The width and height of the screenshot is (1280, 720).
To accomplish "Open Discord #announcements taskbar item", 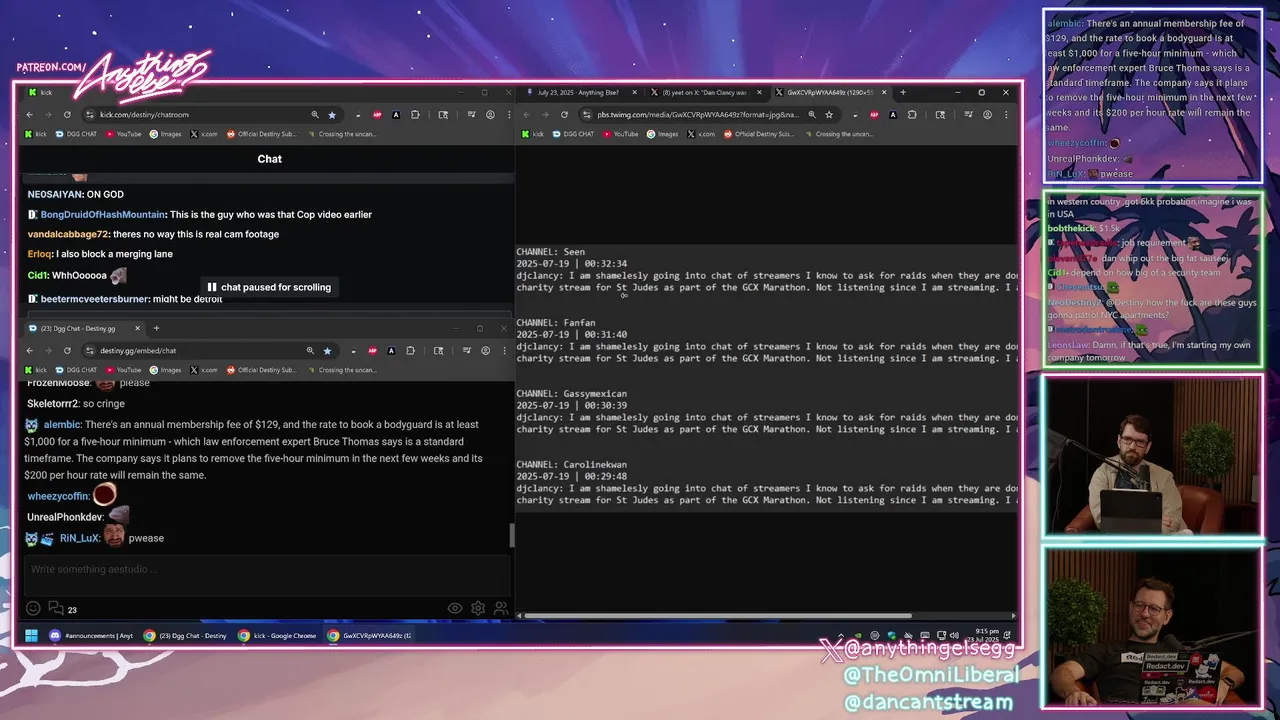I will pos(91,635).
